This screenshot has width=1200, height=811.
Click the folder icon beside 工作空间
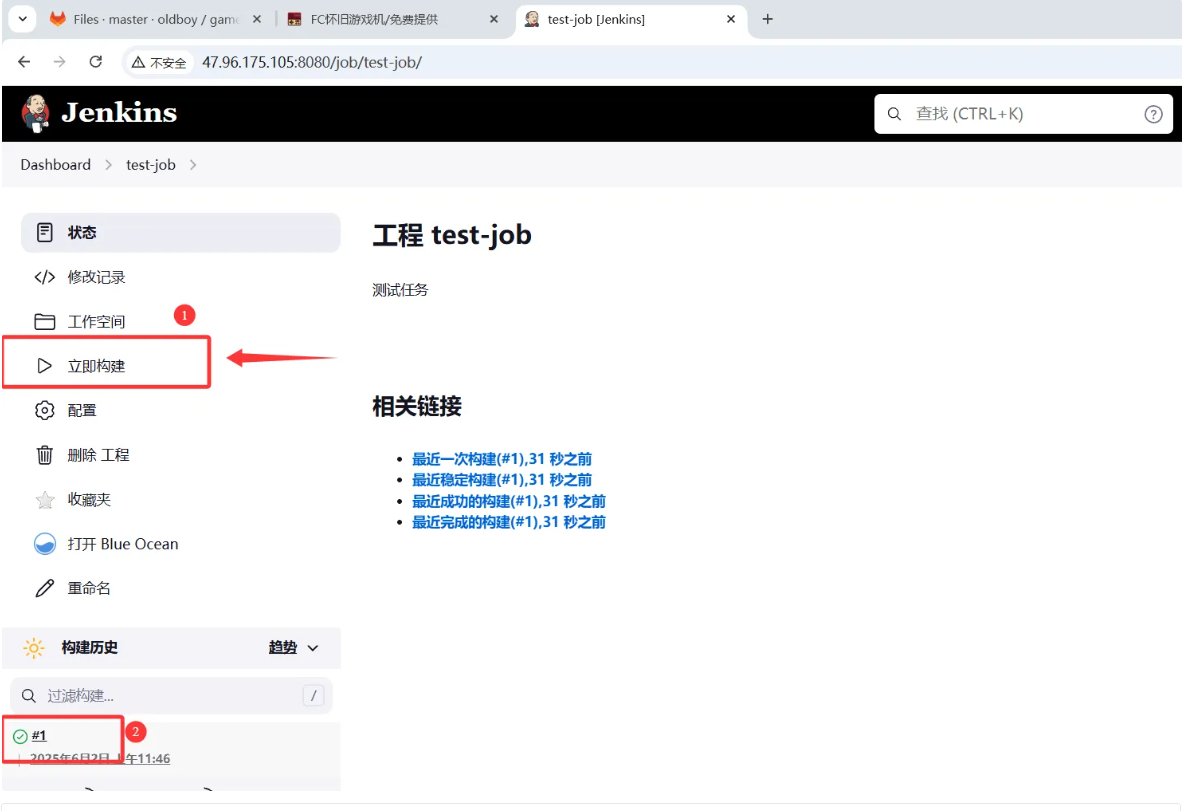(x=44, y=322)
